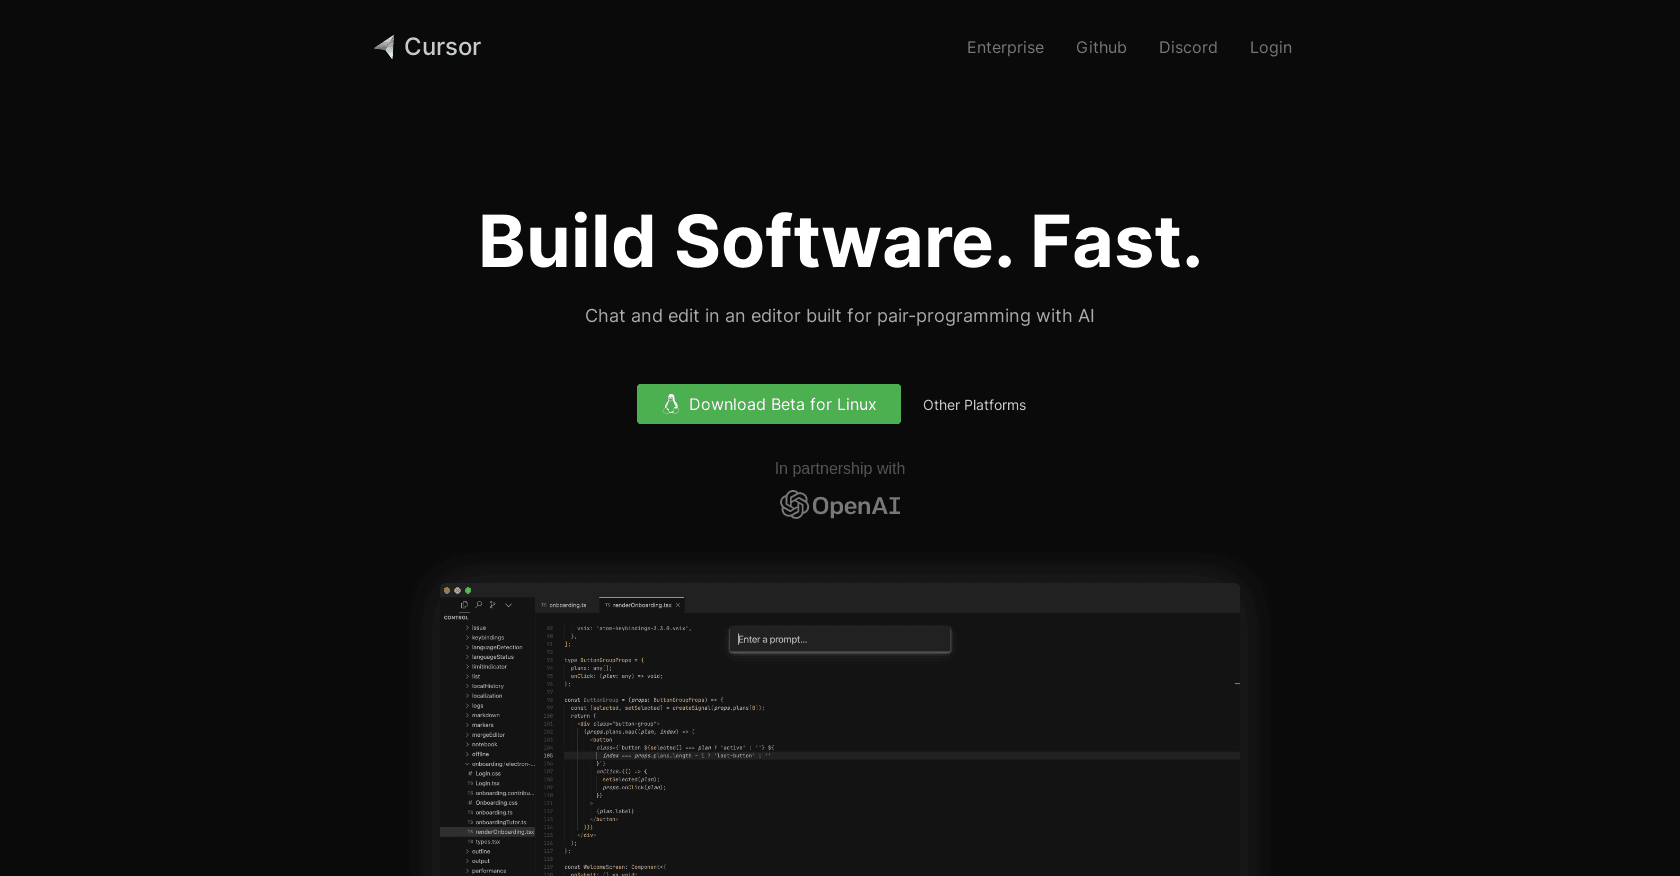The height and width of the screenshot is (876, 1680).
Task: Open the Source Control branch icon in the editor preview
Action: click(x=493, y=605)
